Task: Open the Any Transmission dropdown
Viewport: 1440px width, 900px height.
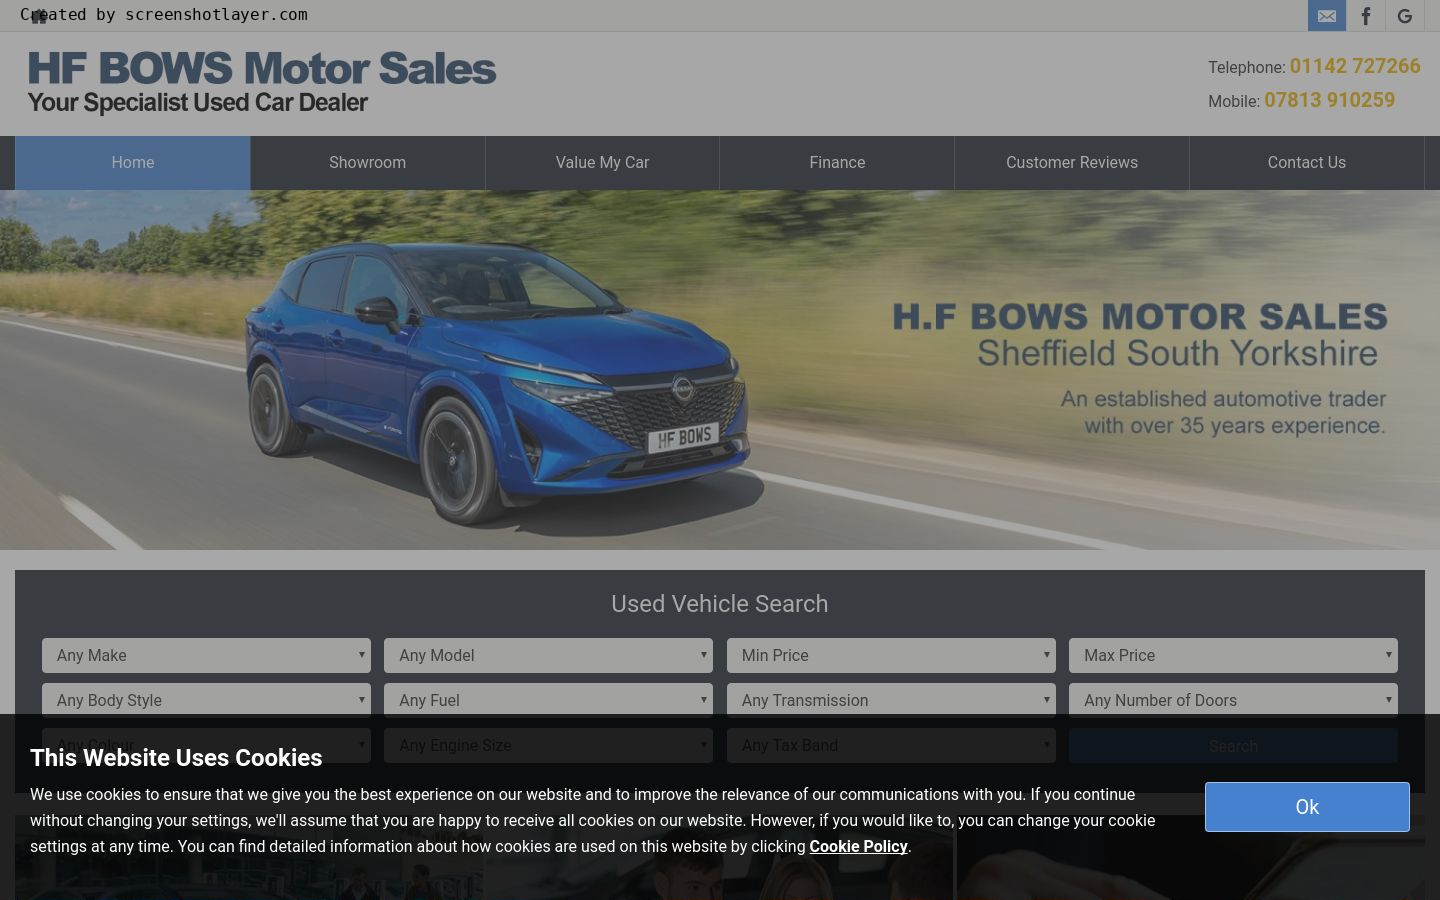Action: click(890, 700)
